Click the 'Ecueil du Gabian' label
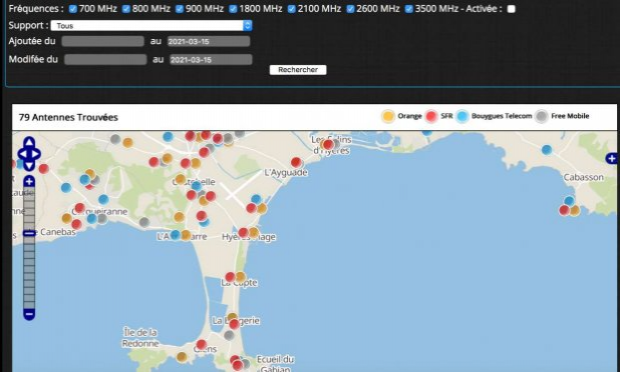 coord(275,364)
